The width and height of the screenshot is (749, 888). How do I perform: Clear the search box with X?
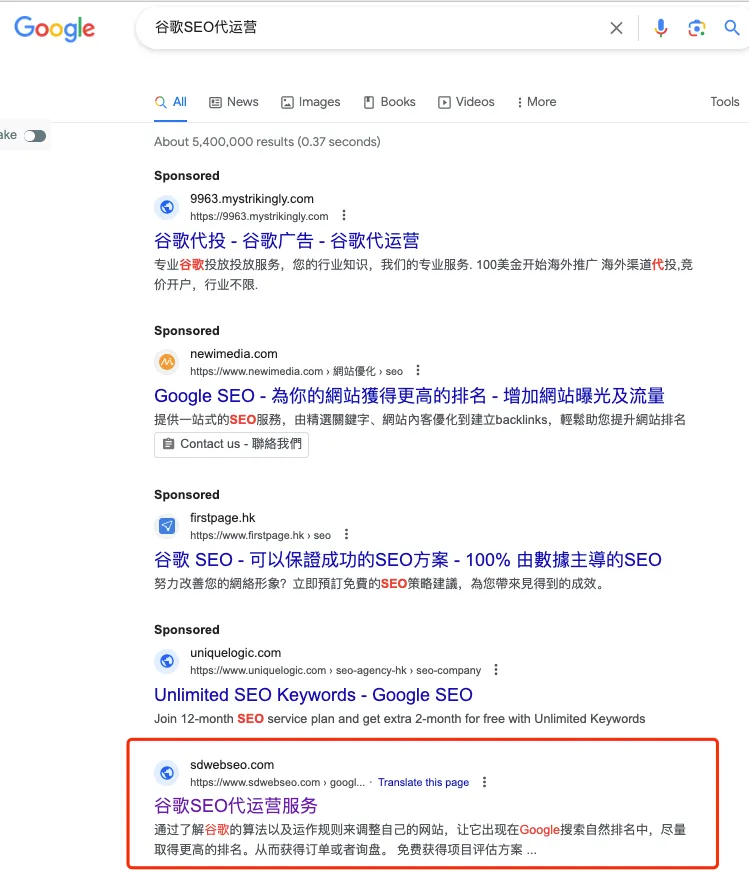coord(617,28)
